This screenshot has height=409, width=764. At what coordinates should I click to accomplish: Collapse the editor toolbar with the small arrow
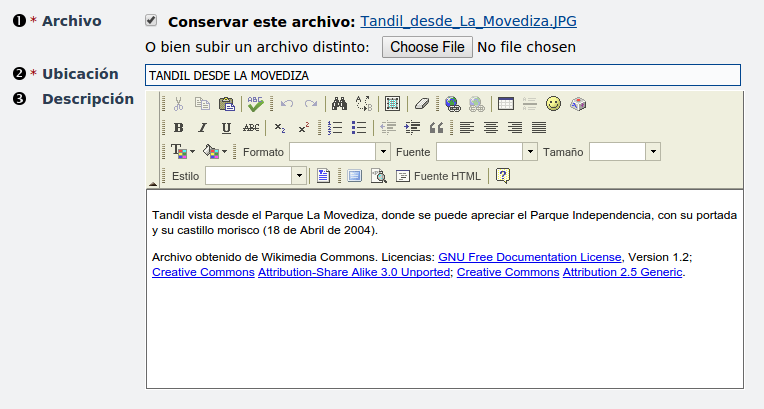(152, 183)
